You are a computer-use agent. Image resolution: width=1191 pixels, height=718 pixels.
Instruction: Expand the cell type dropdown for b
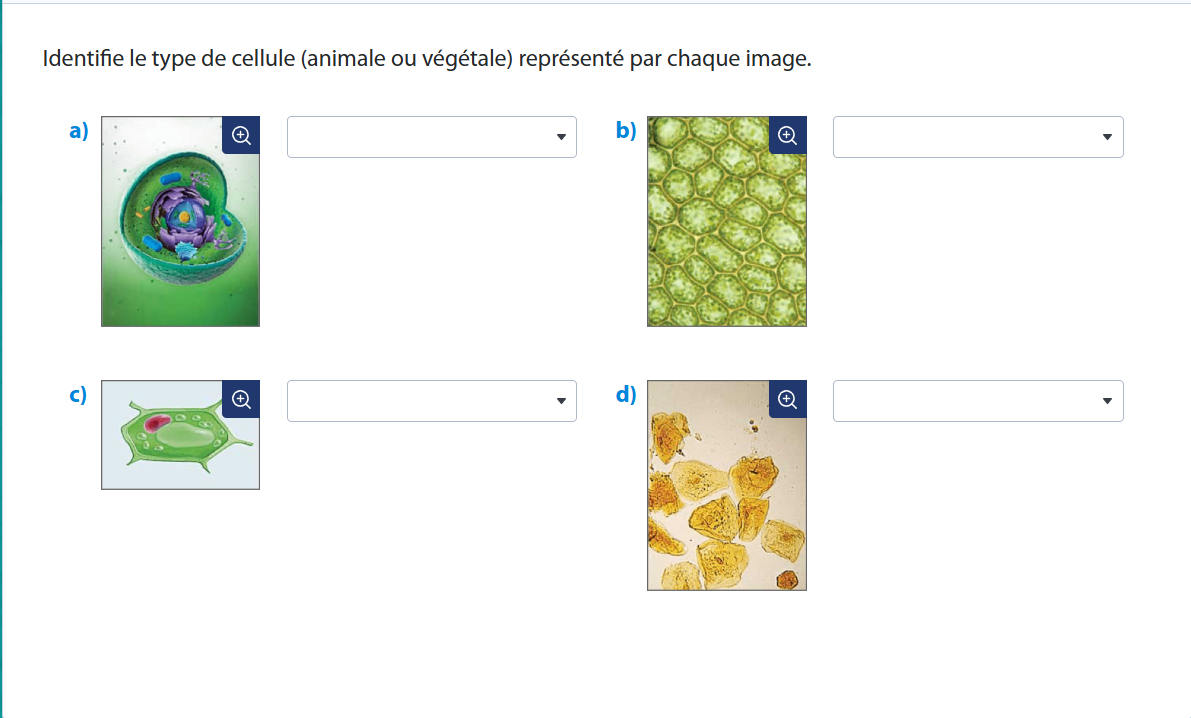(x=977, y=137)
